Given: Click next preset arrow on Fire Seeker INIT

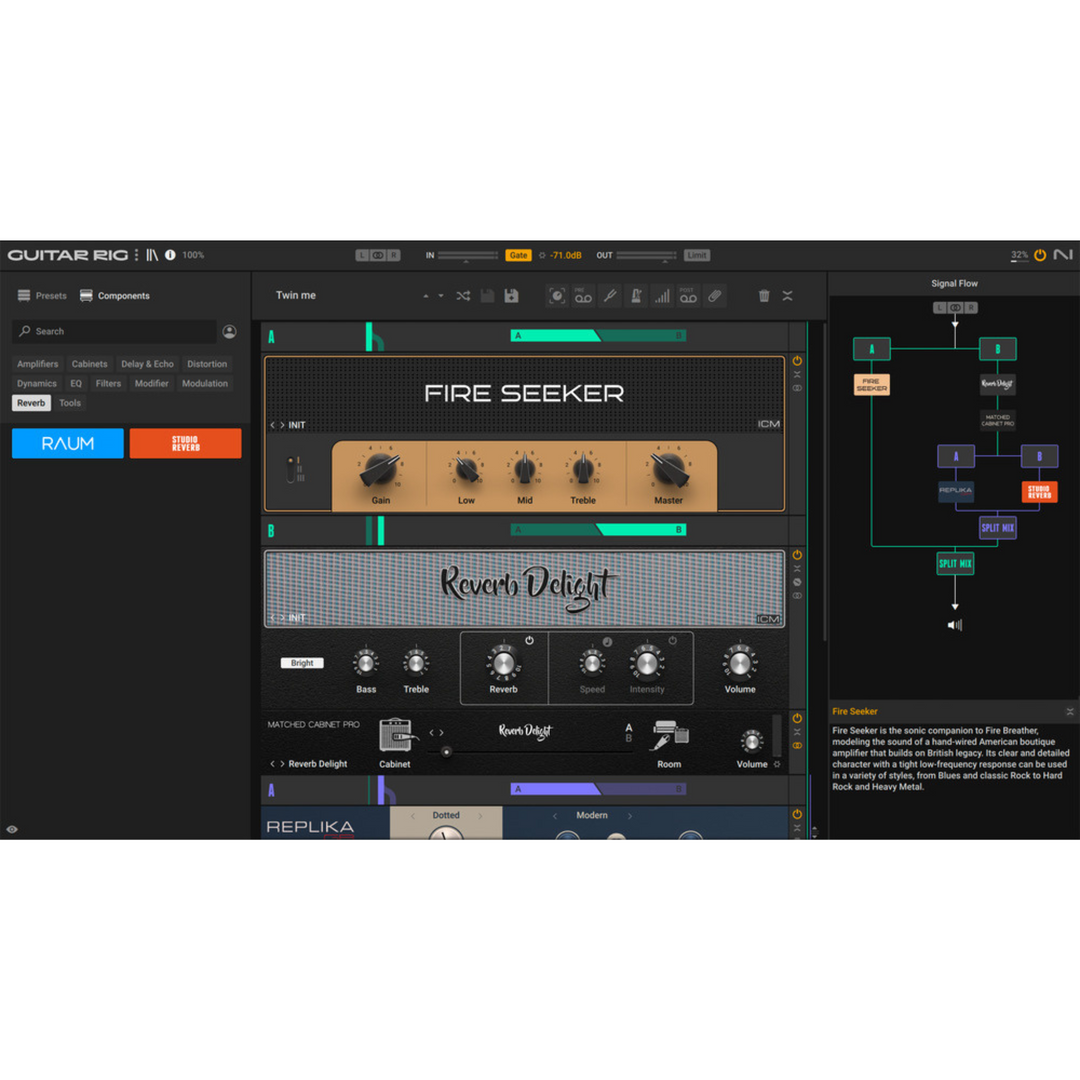Looking at the screenshot, I should (x=282, y=426).
